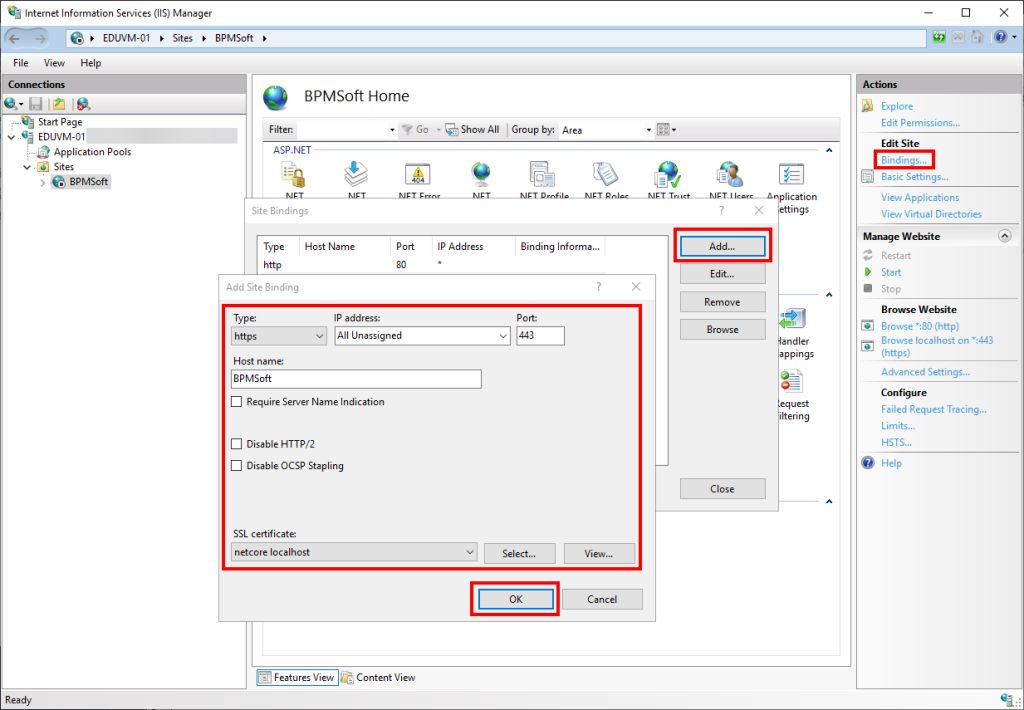Image resolution: width=1024 pixels, height=710 pixels.
Task: Open the SSL certificate dropdown
Action: (354, 552)
